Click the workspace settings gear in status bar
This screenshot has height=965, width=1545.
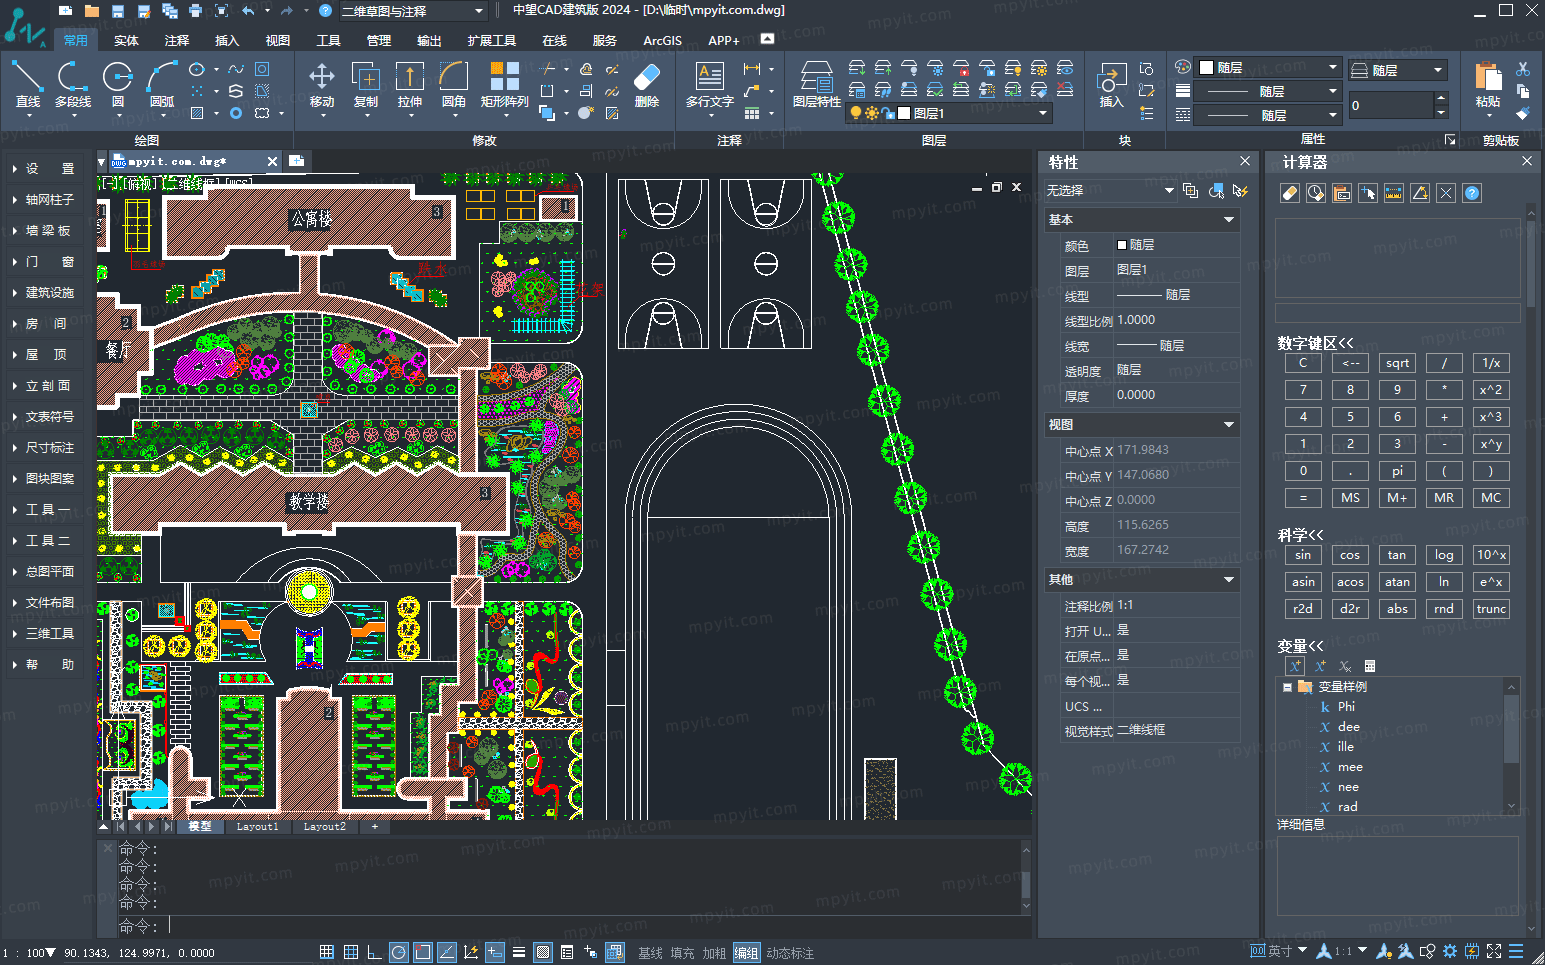pos(1450,951)
